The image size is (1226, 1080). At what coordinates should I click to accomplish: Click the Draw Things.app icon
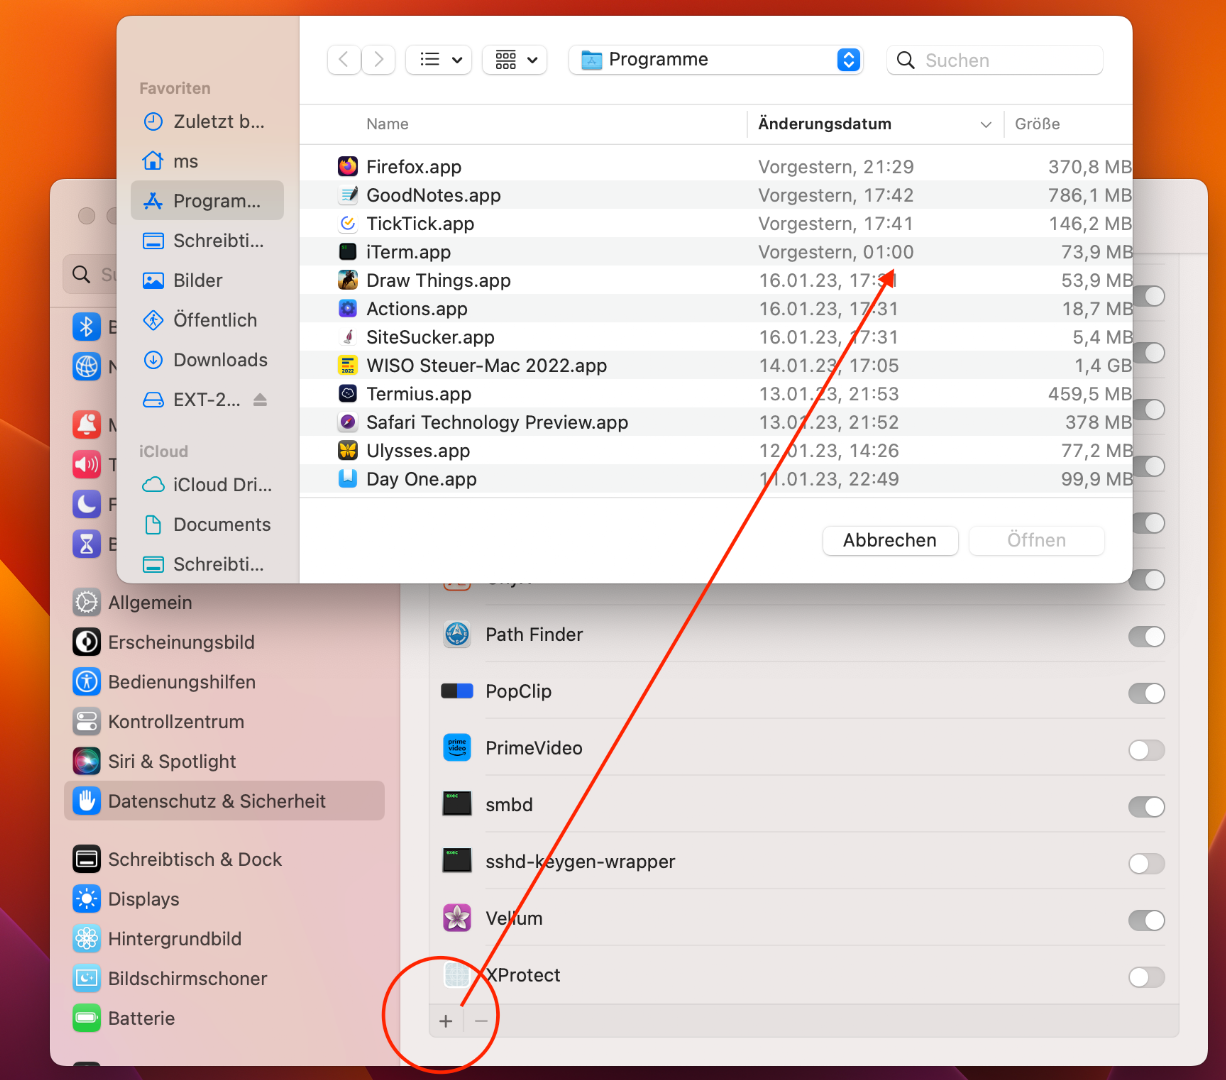point(348,280)
